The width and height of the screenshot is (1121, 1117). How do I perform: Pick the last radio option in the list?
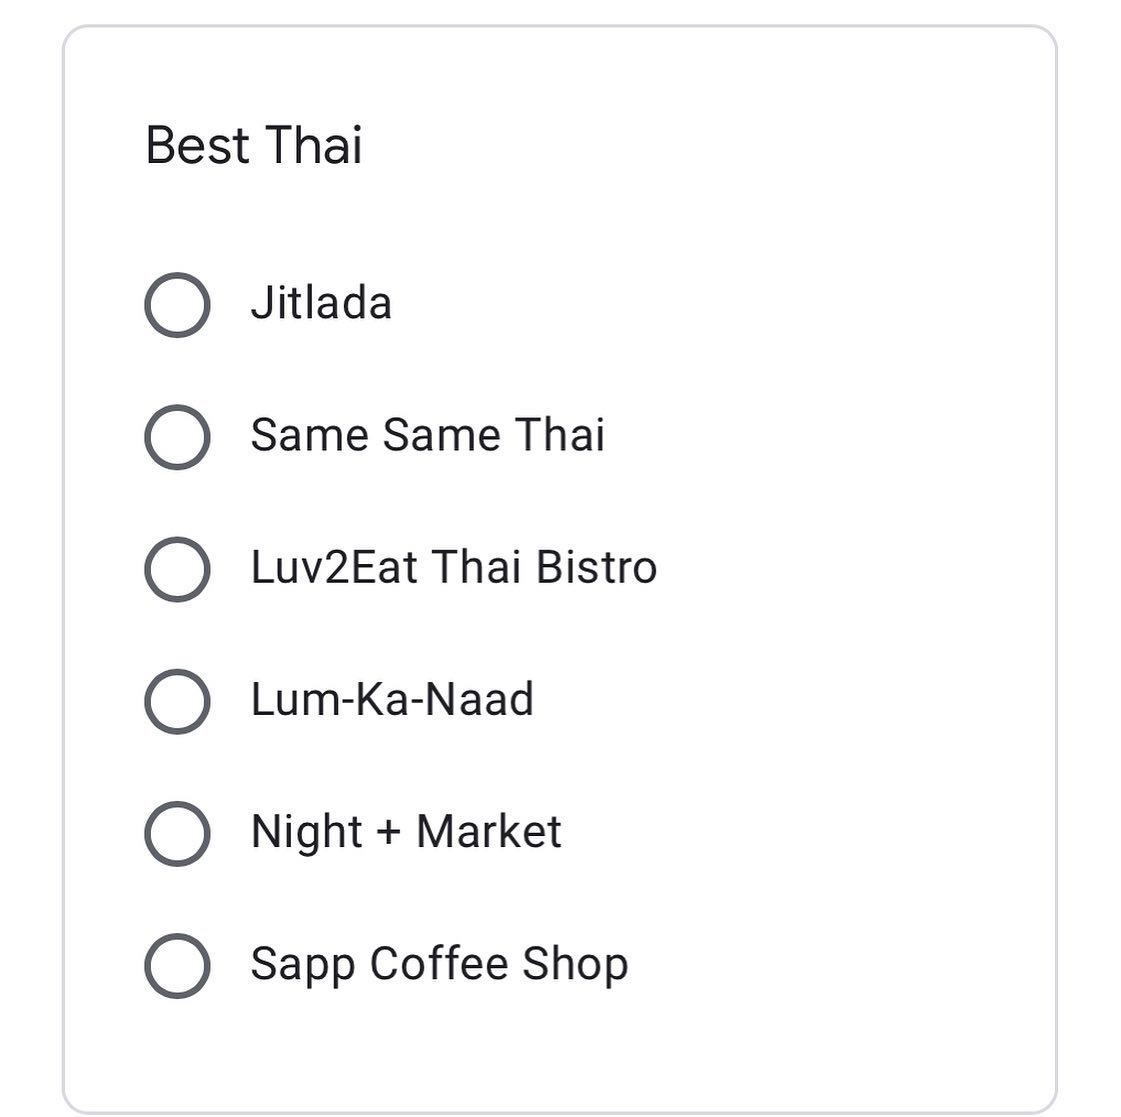(x=177, y=965)
